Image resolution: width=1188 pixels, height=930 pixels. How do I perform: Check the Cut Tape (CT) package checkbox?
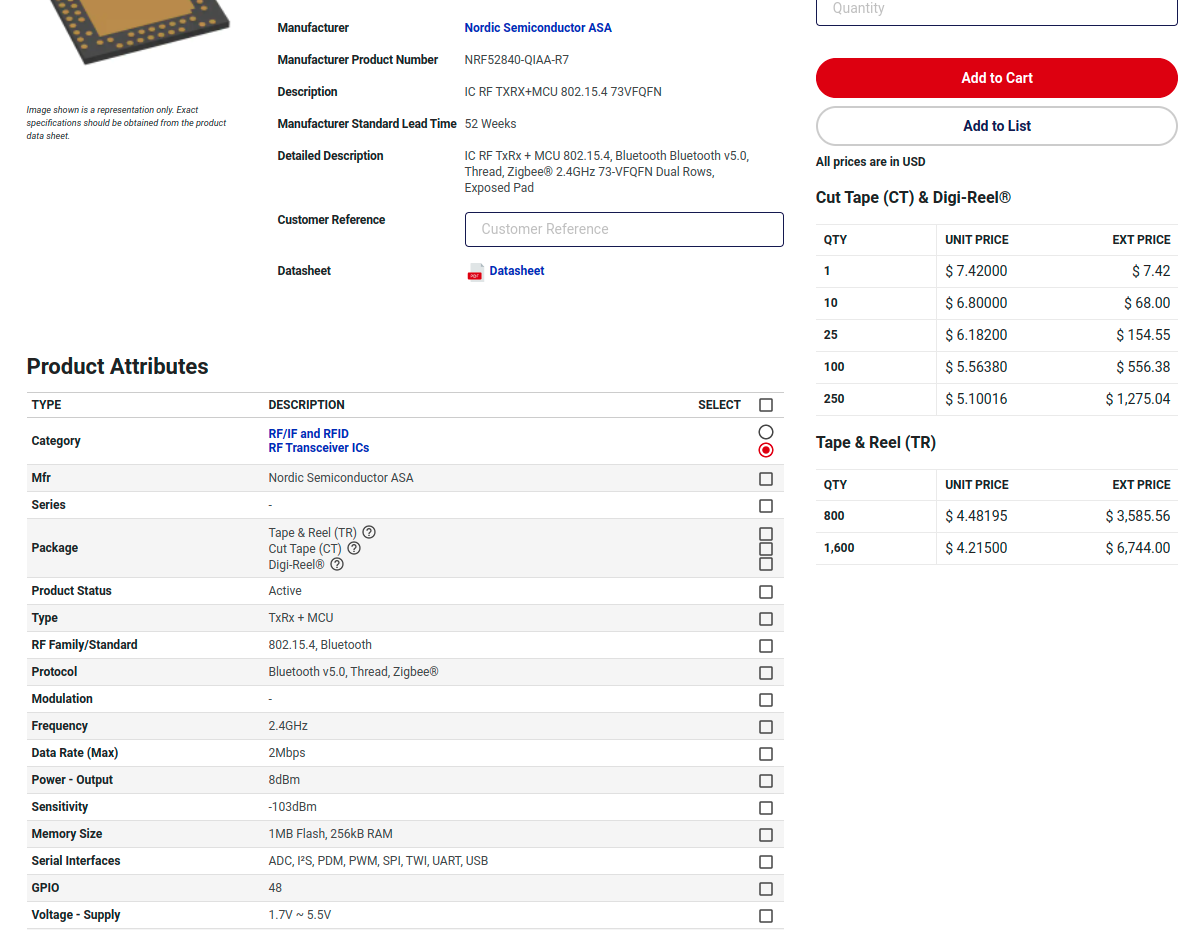click(766, 549)
